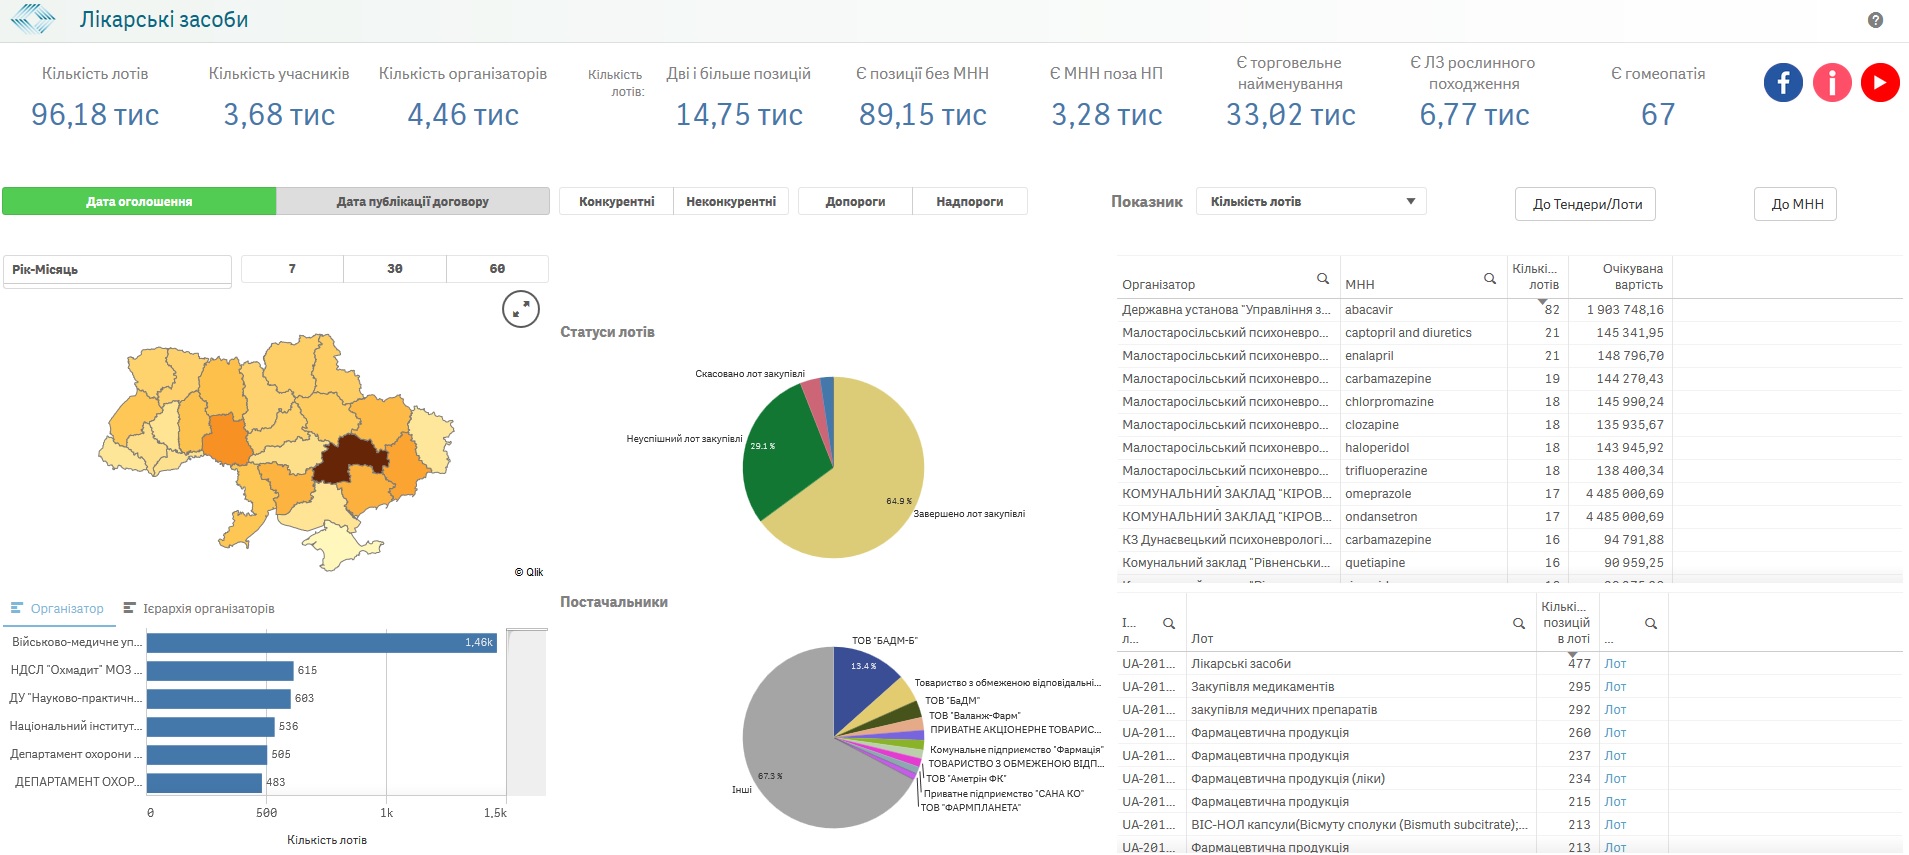Click the Кількість лотів 96,18 тис KPI
The height and width of the screenshot is (855, 1909).
tap(95, 97)
